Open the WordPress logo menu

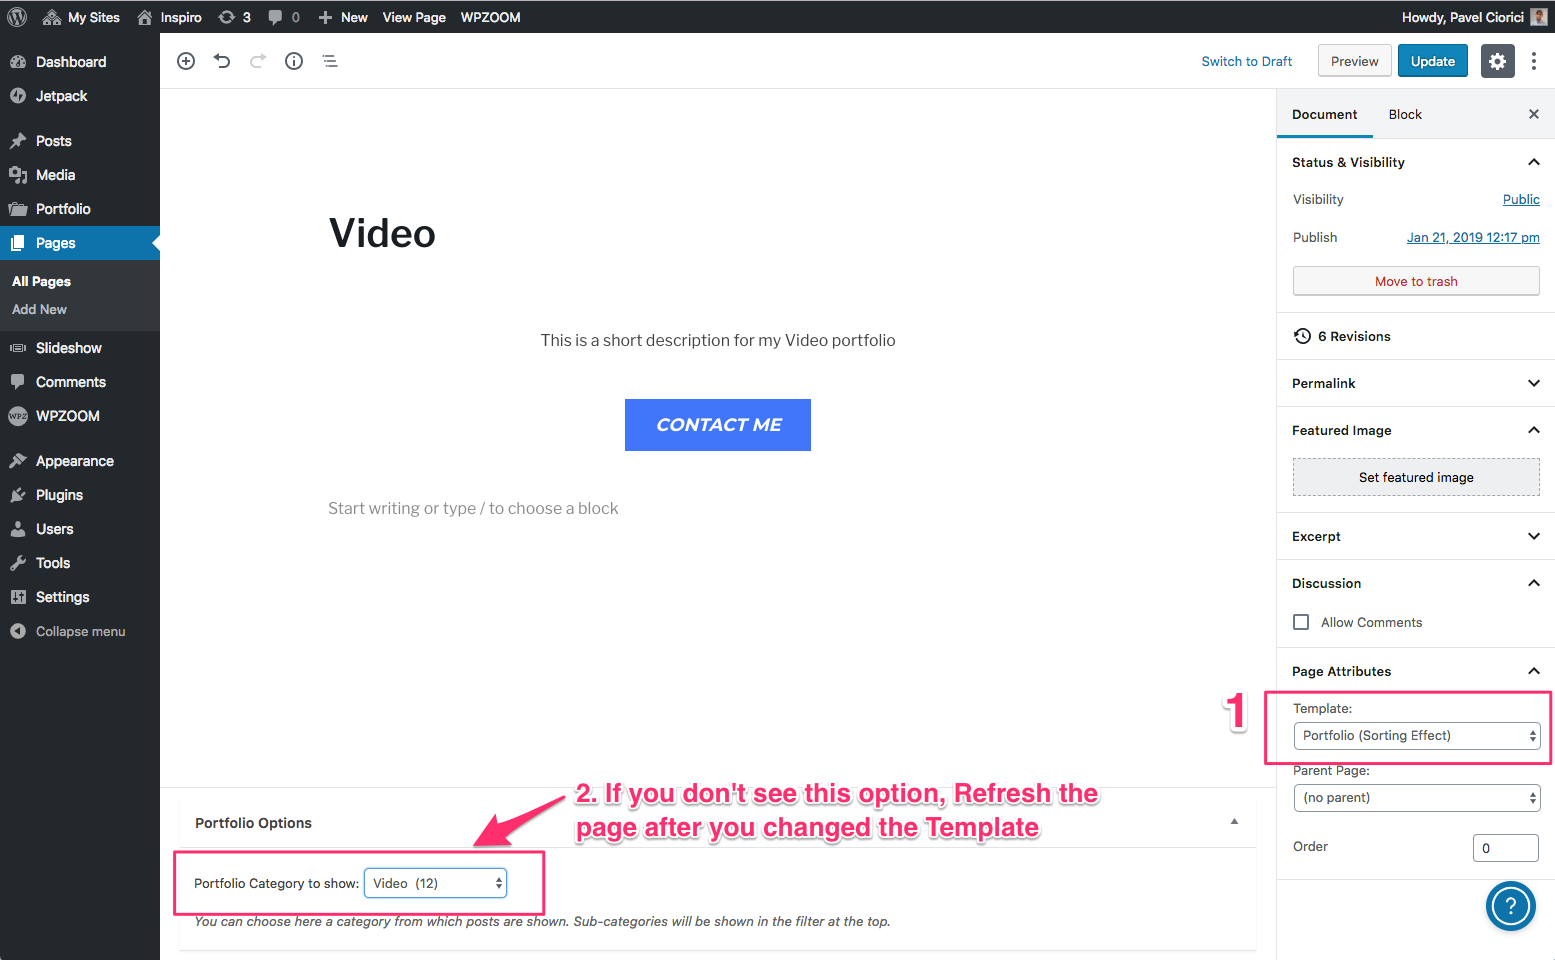(17, 17)
